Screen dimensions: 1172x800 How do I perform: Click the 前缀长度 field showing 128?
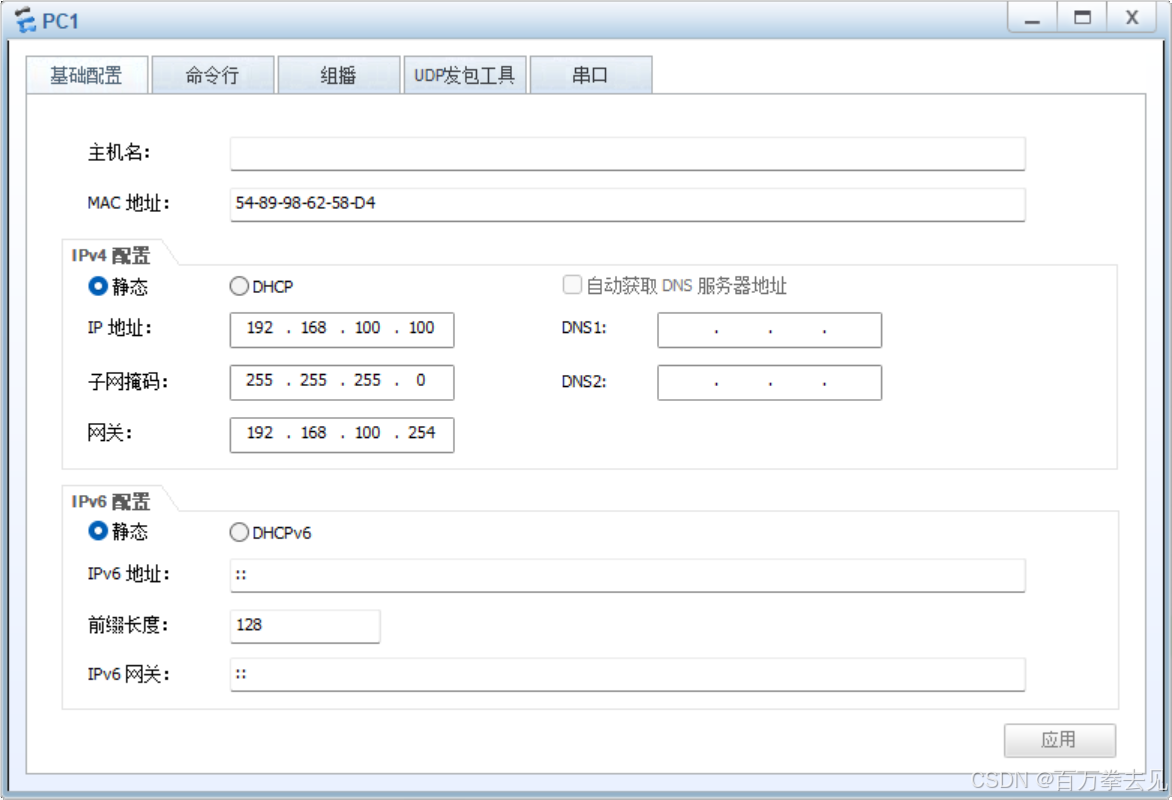tap(305, 626)
